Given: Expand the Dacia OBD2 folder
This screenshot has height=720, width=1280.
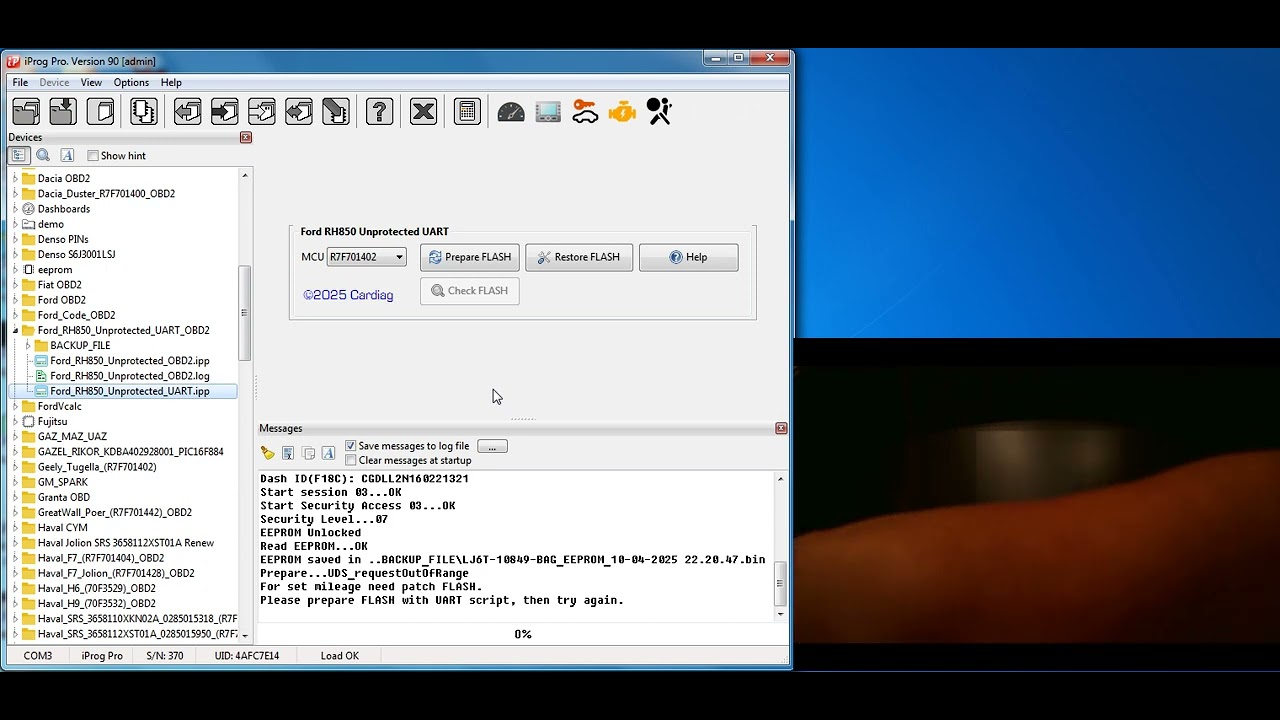Looking at the screenshot, I should (x=15, y=178).
